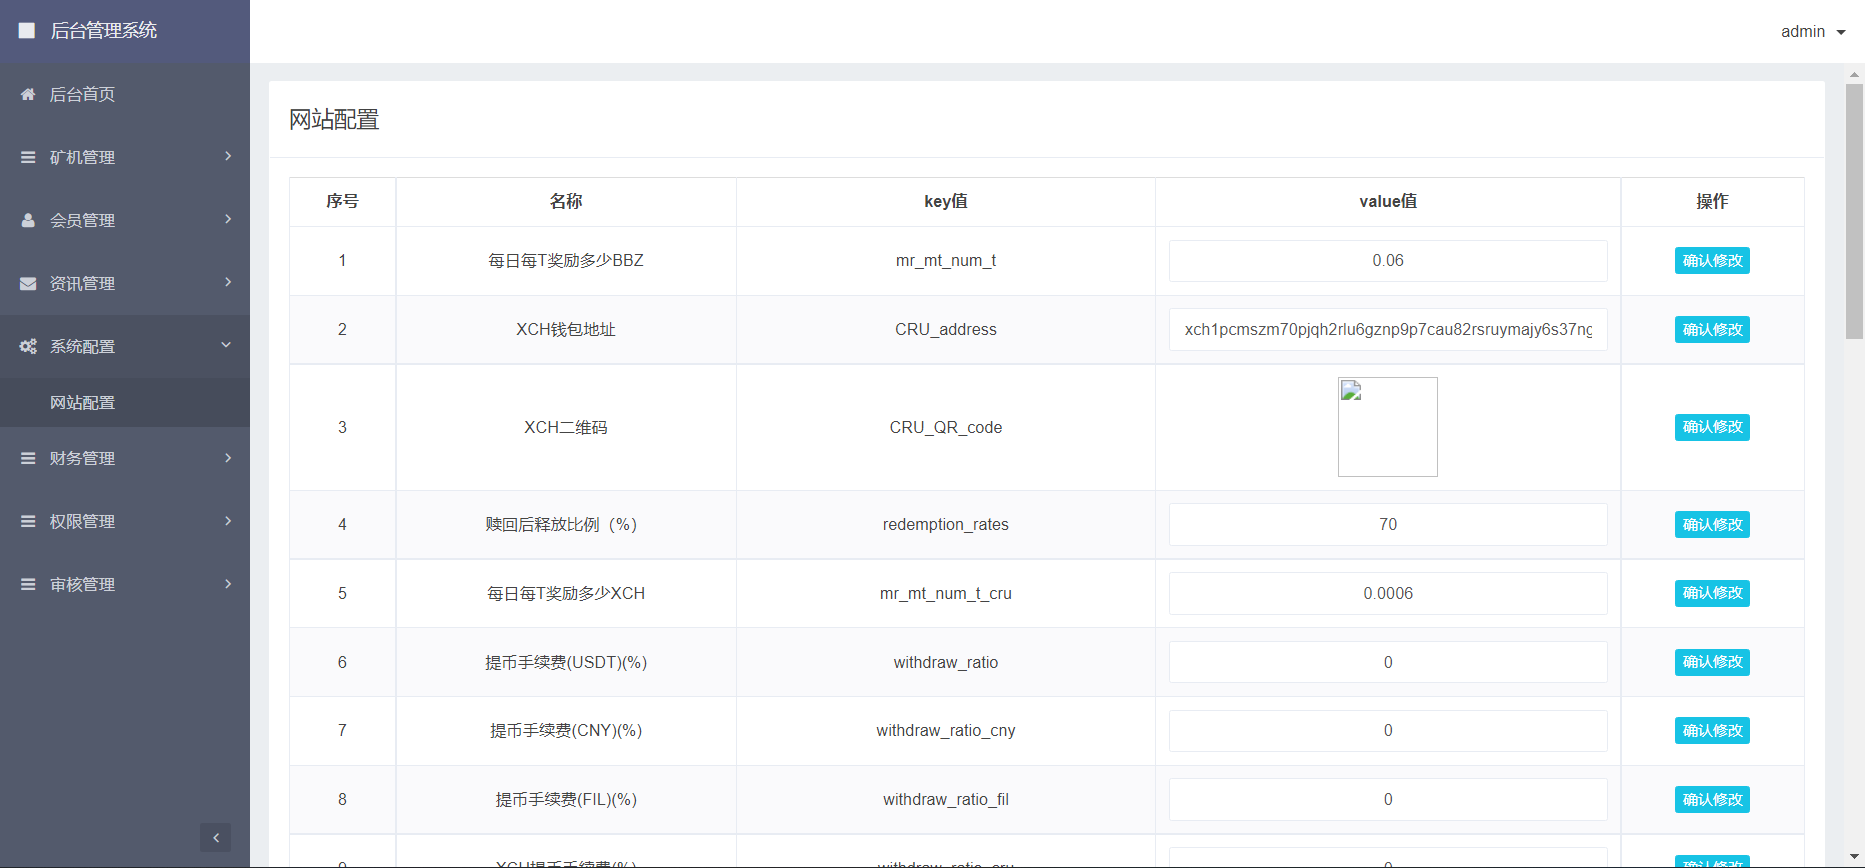Image resolution: width=1865 pixels, height=868 pixels.
Task: Click the logo square beside 后台管理系统
Action: tap(27, 31)
